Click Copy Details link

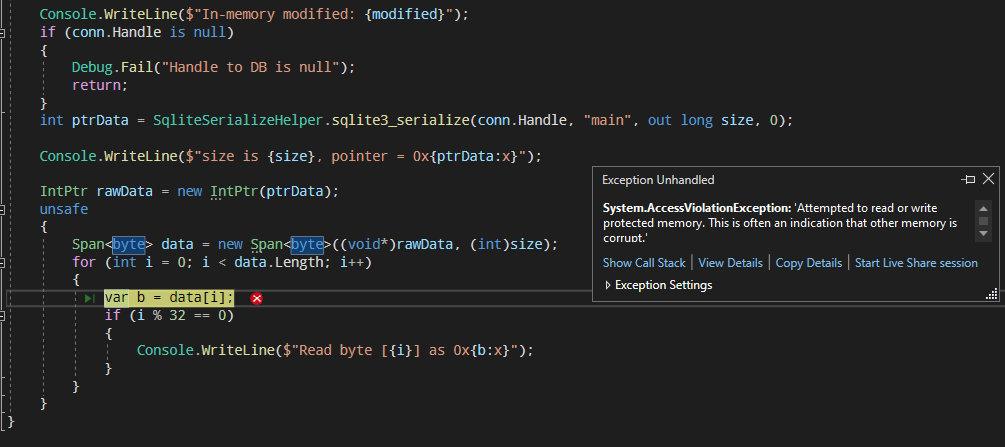coord(809,263)
